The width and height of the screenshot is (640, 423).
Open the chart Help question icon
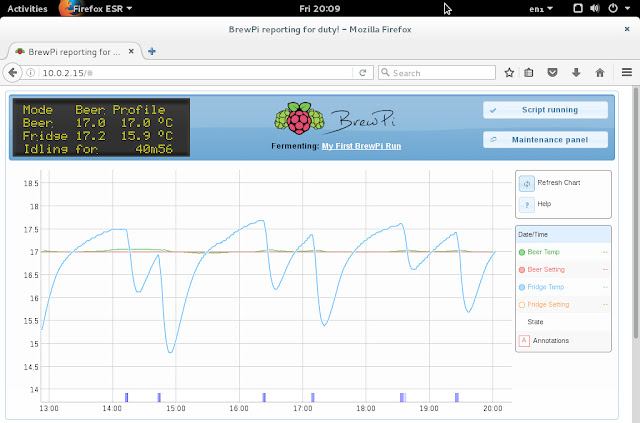pos(527,205)
